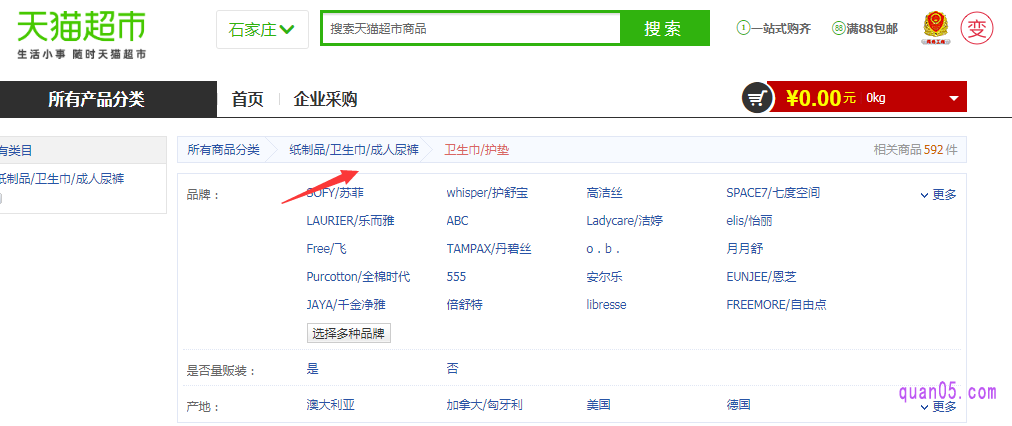Filter by brand 高洁丝

tap(605, 193)
